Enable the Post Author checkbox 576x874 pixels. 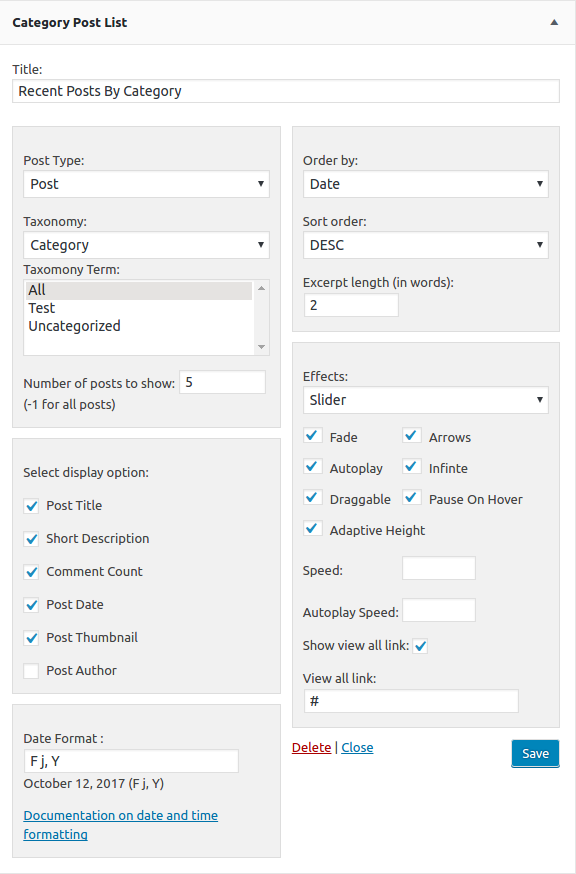pyautogui.click(x=31, y=671)
